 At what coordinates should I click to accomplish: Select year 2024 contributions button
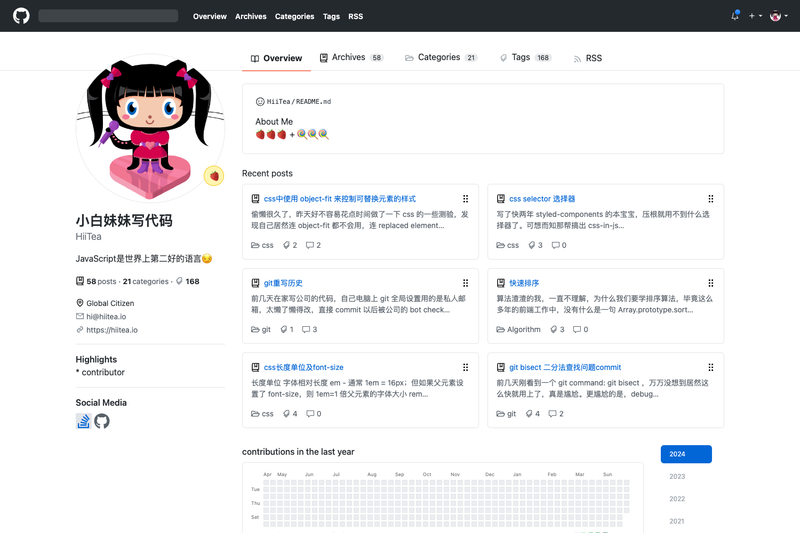pos(686,454)
